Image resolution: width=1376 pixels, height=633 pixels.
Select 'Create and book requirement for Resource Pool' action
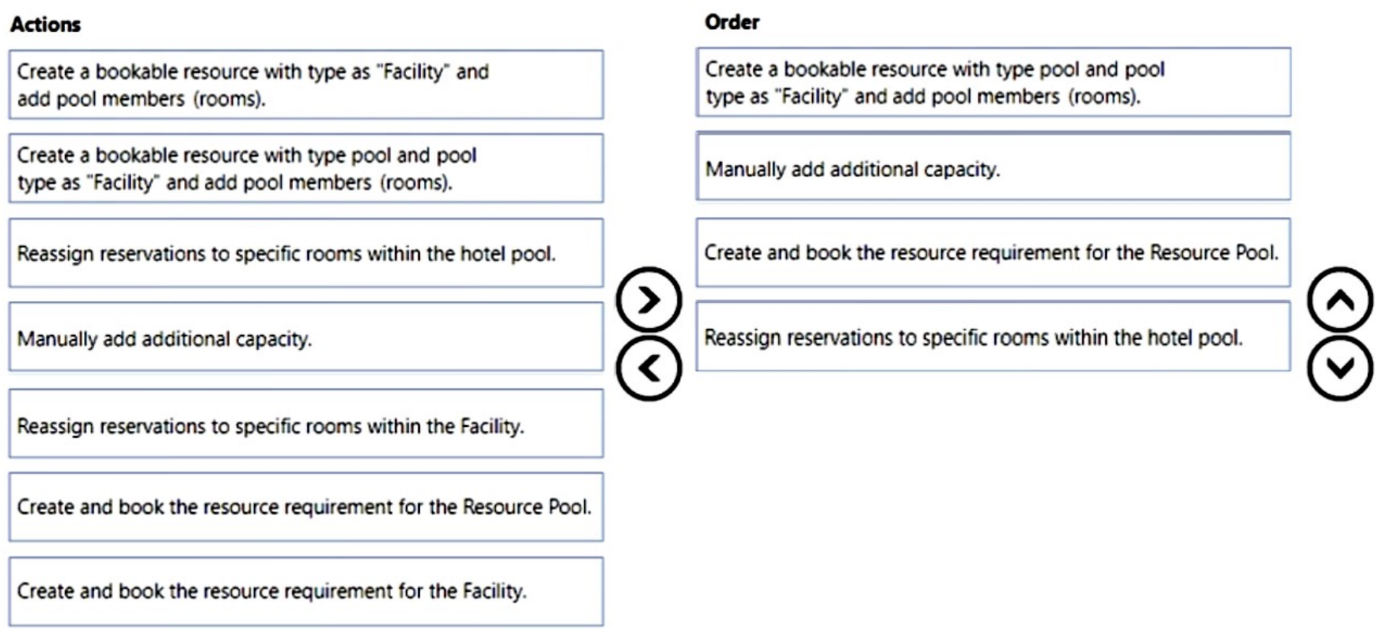306,507
